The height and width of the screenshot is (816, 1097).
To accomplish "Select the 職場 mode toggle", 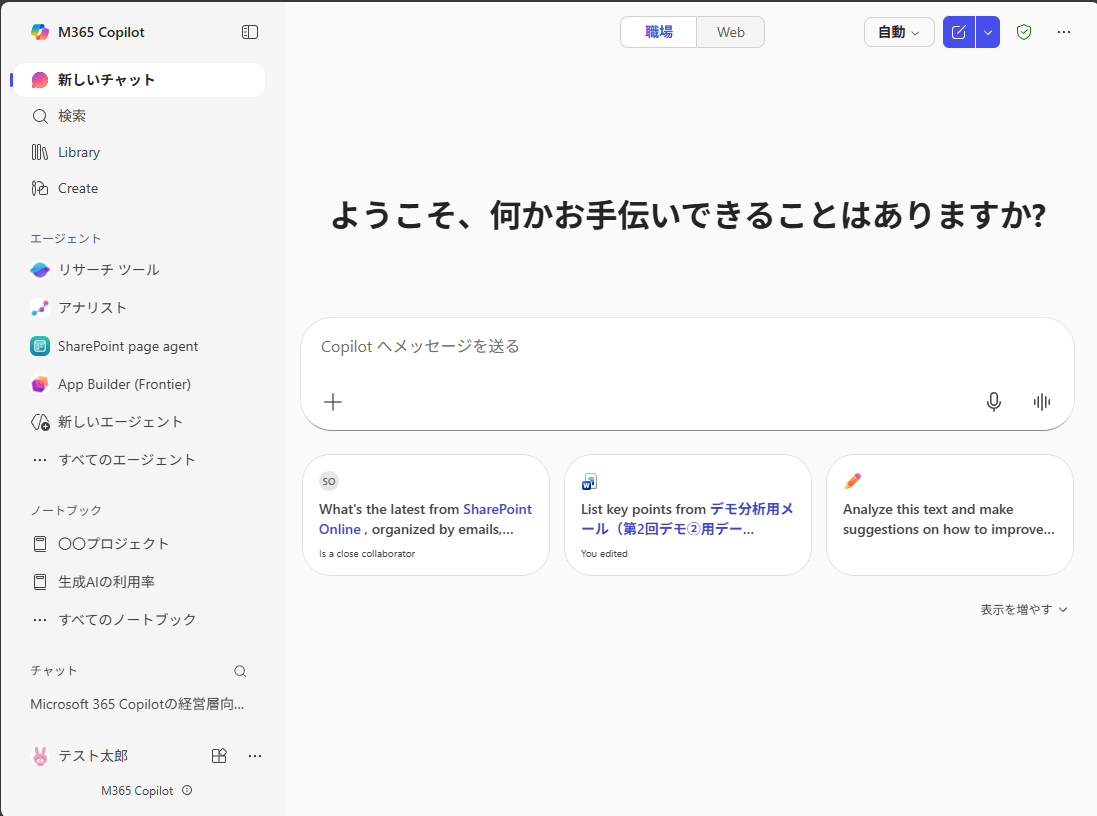I will tap(659, 32).
